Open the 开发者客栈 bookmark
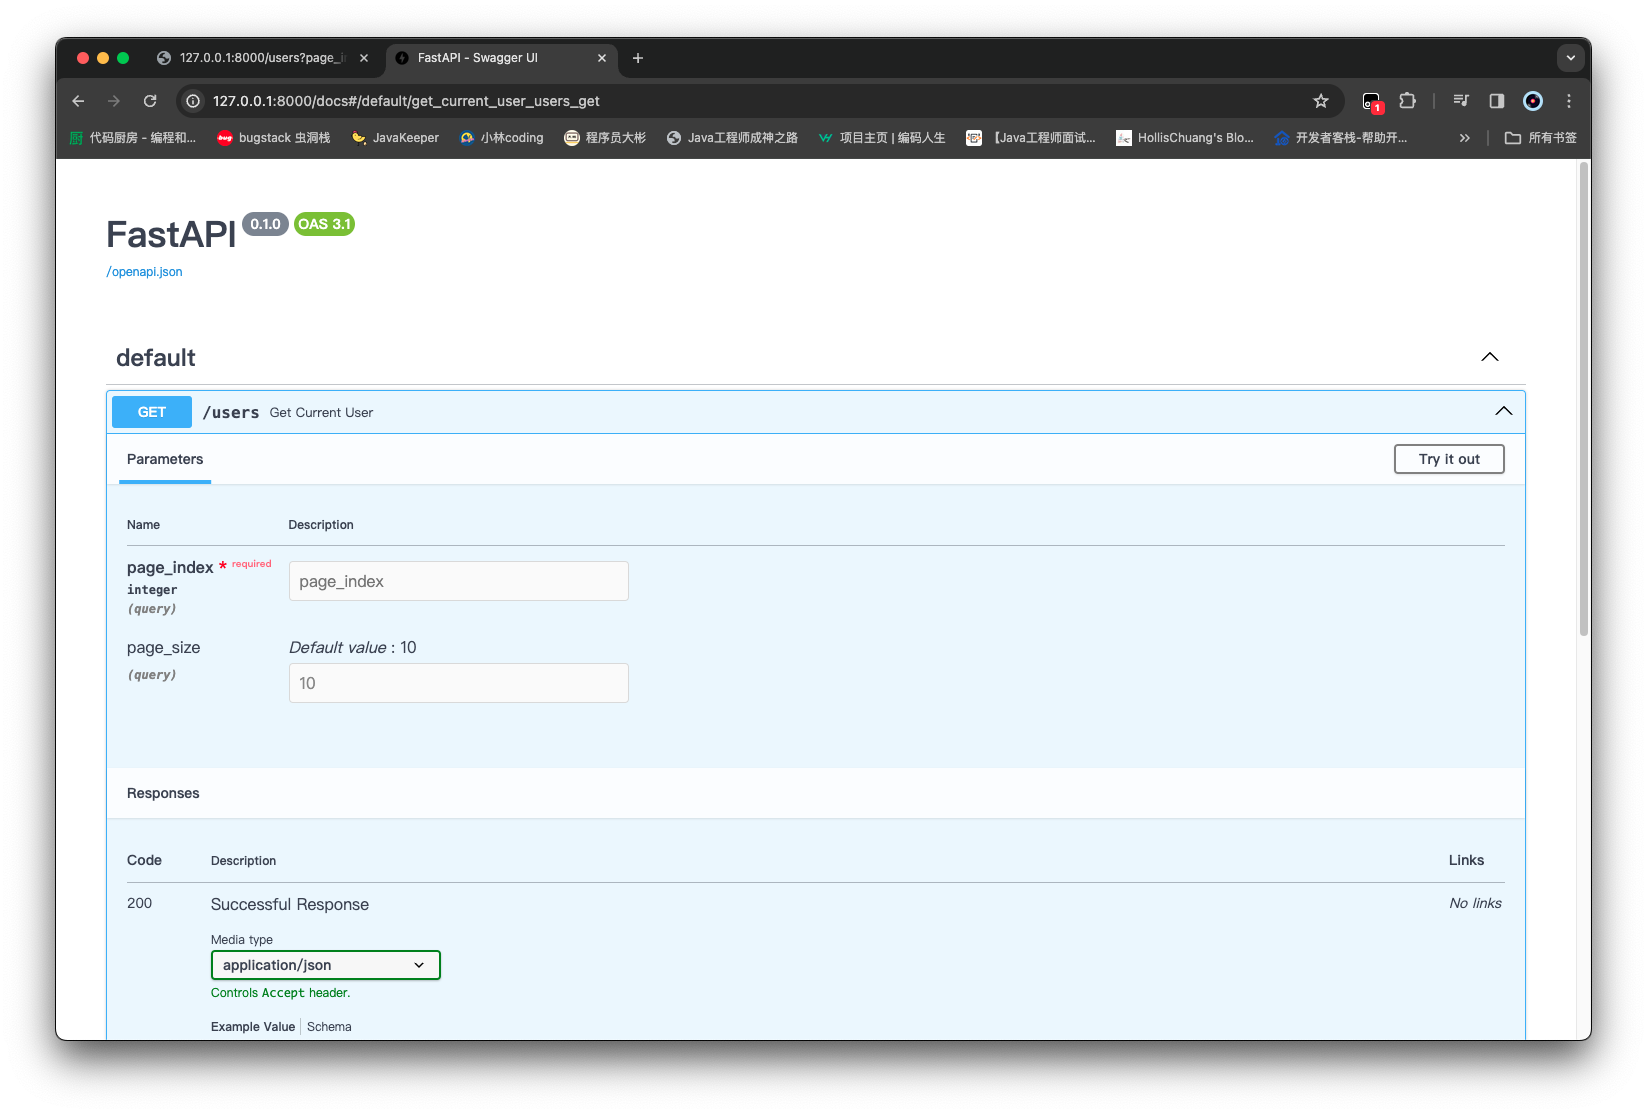 pyautogui.click(x=1341, y=138)
